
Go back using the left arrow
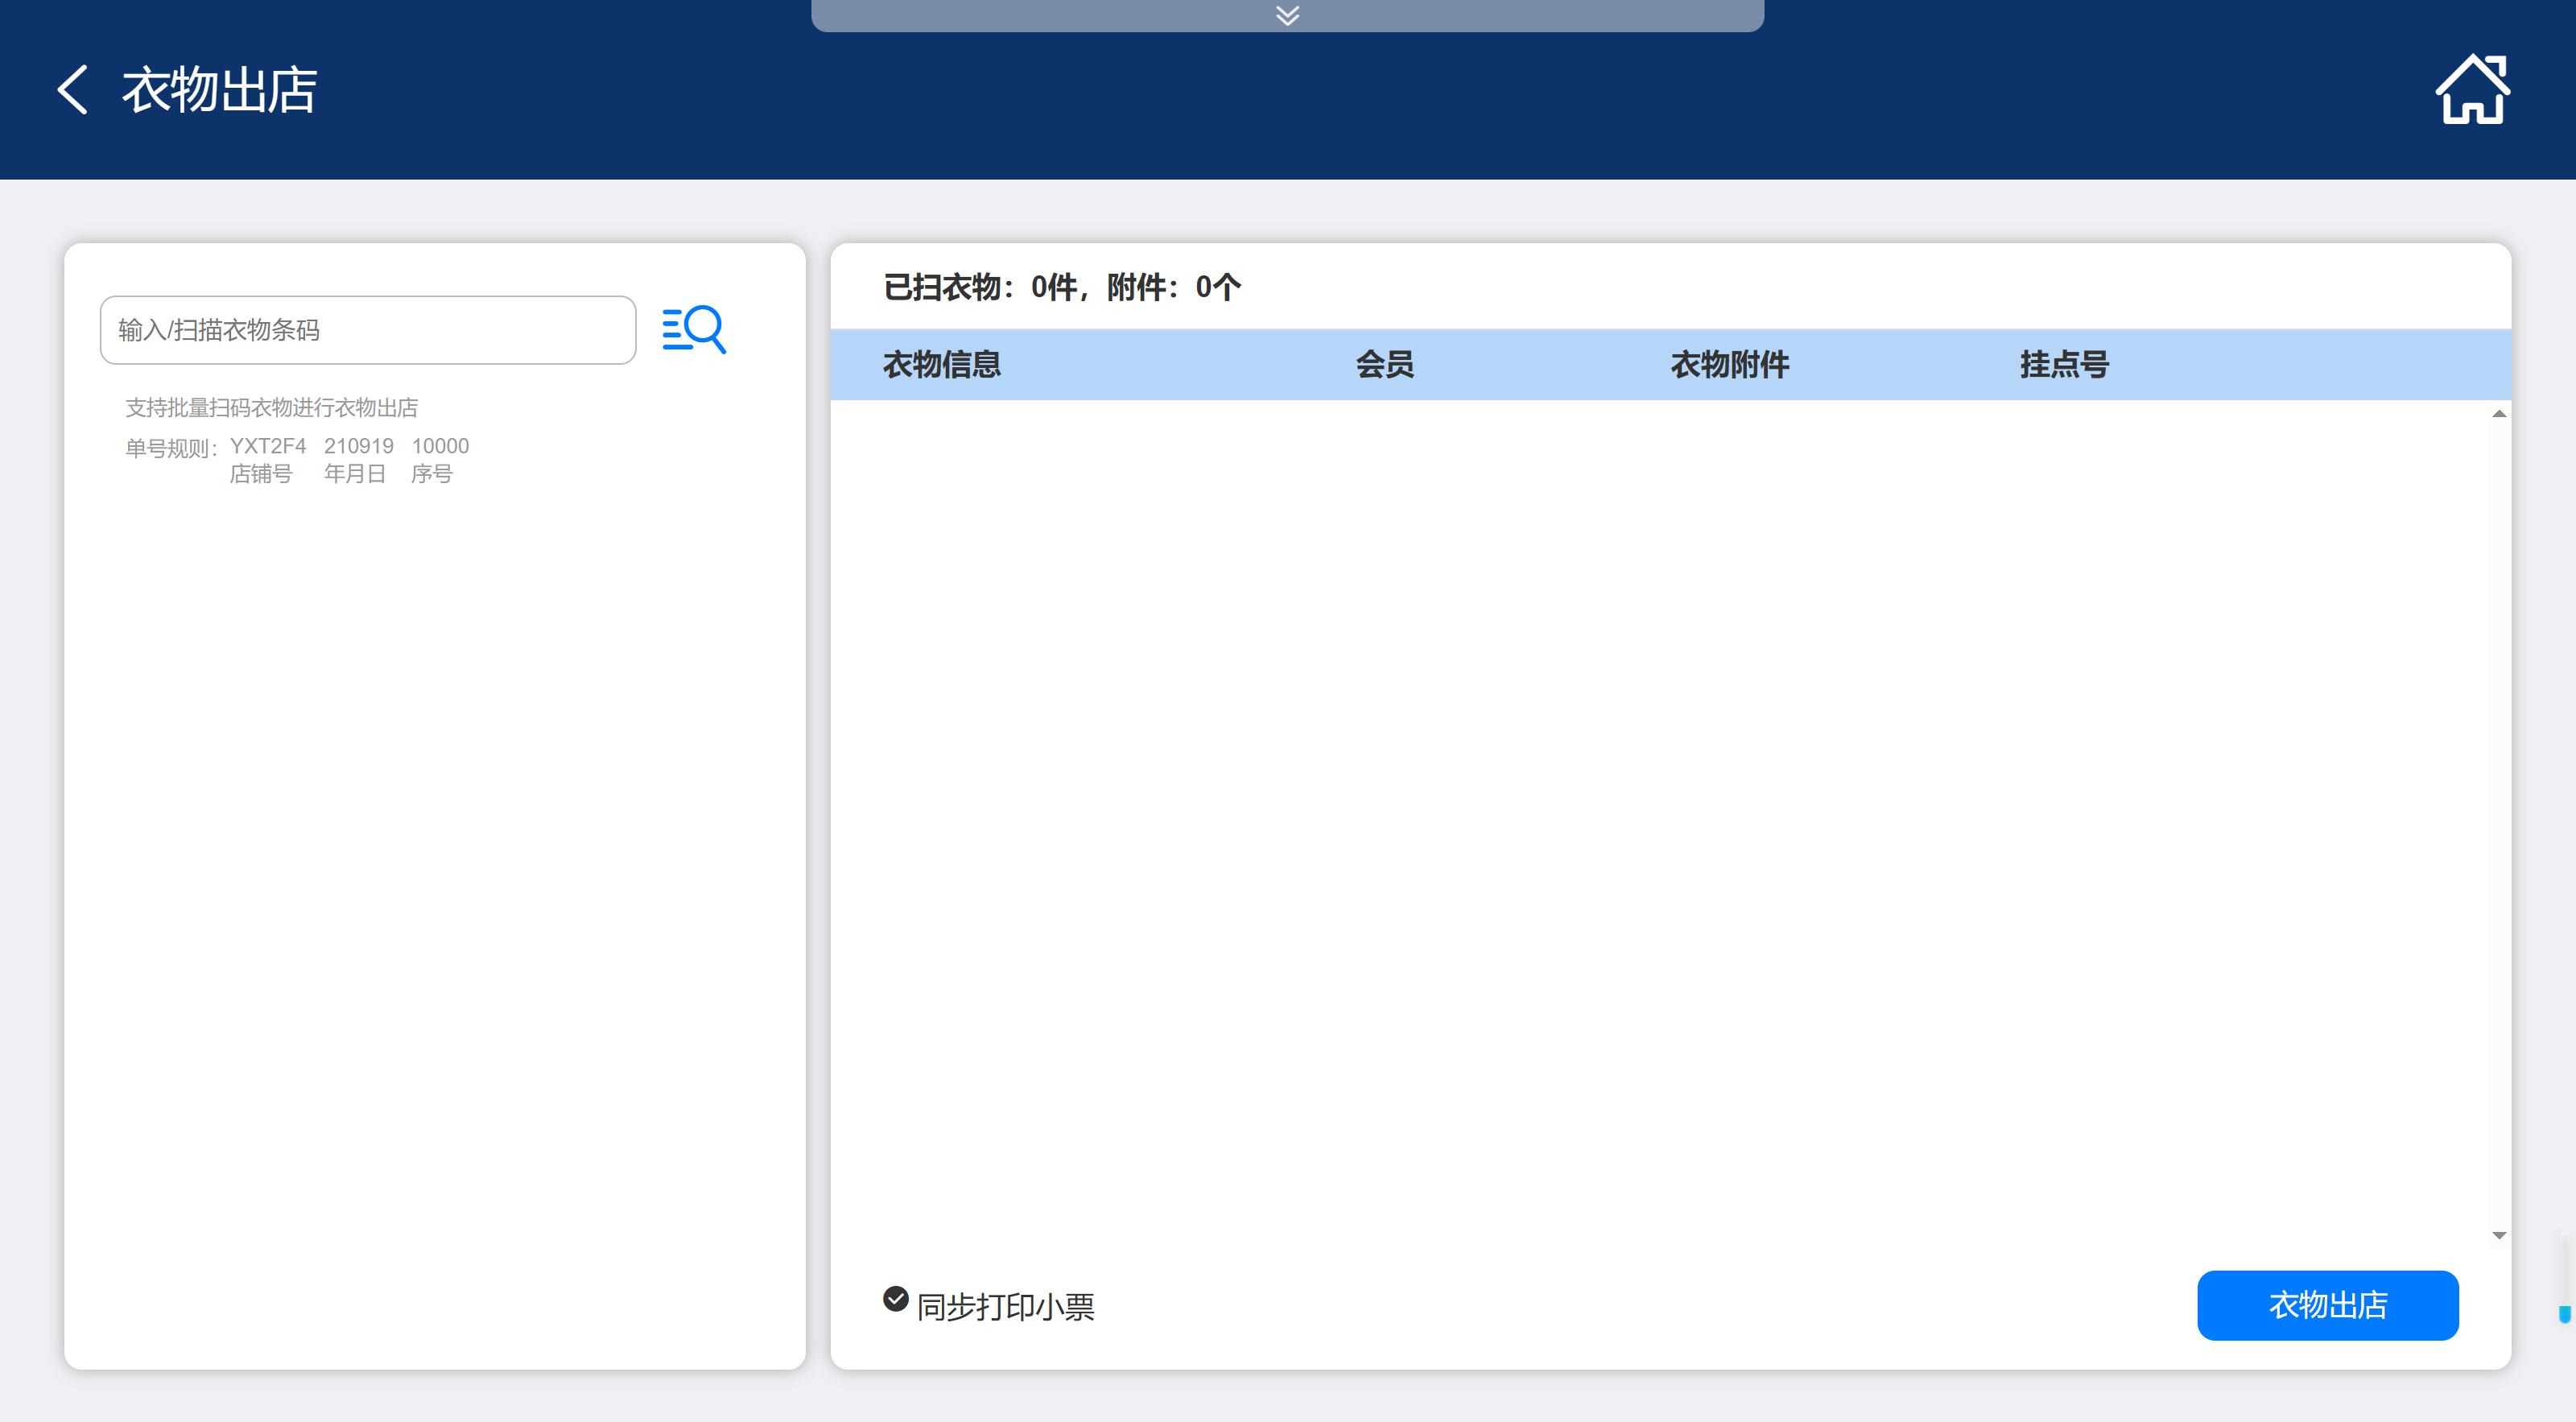[x=72, y=90]
